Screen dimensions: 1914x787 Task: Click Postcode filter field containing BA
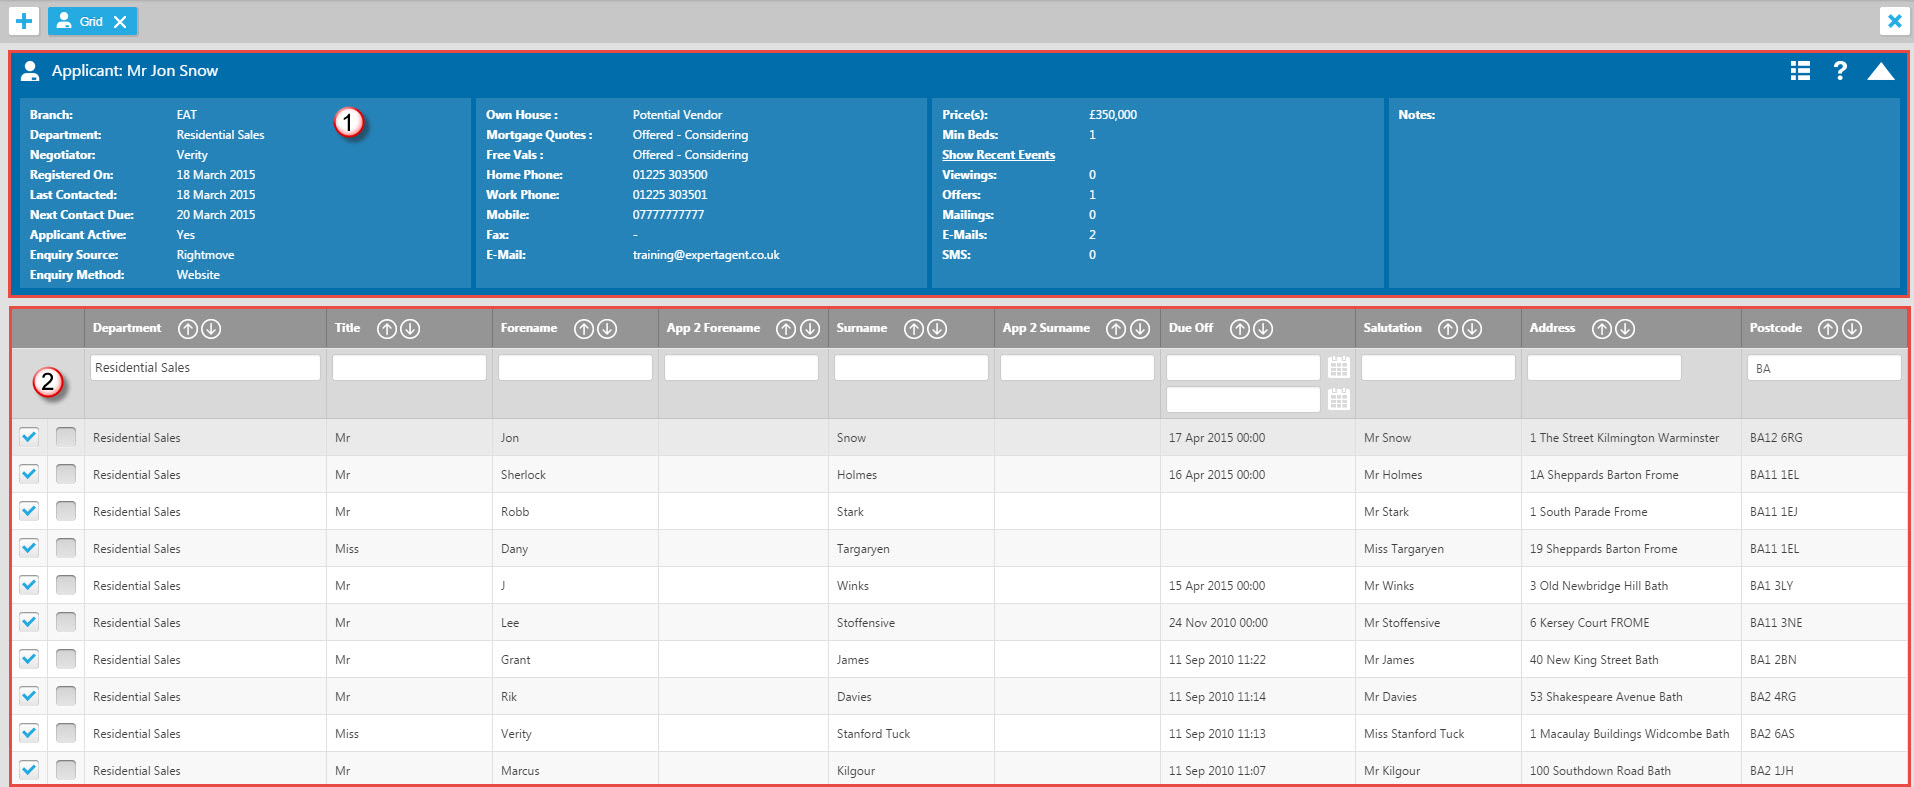(1824, 368)
